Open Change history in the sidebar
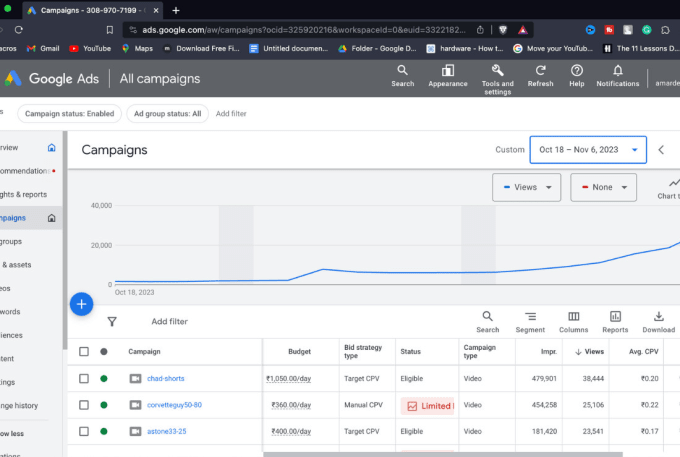This screenshot has width=680, height=457. (x=19, y=405)
